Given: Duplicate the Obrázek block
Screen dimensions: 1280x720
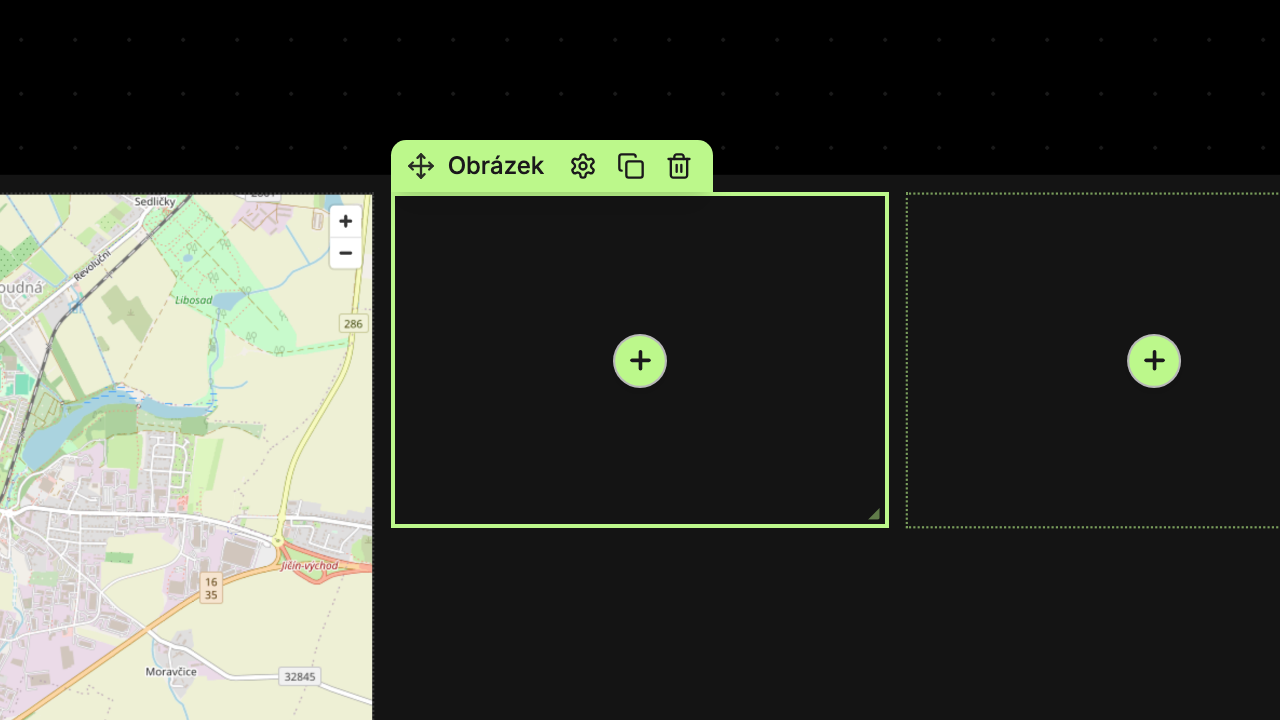Looking at the screenshot, I should click(x=631, y=166).
